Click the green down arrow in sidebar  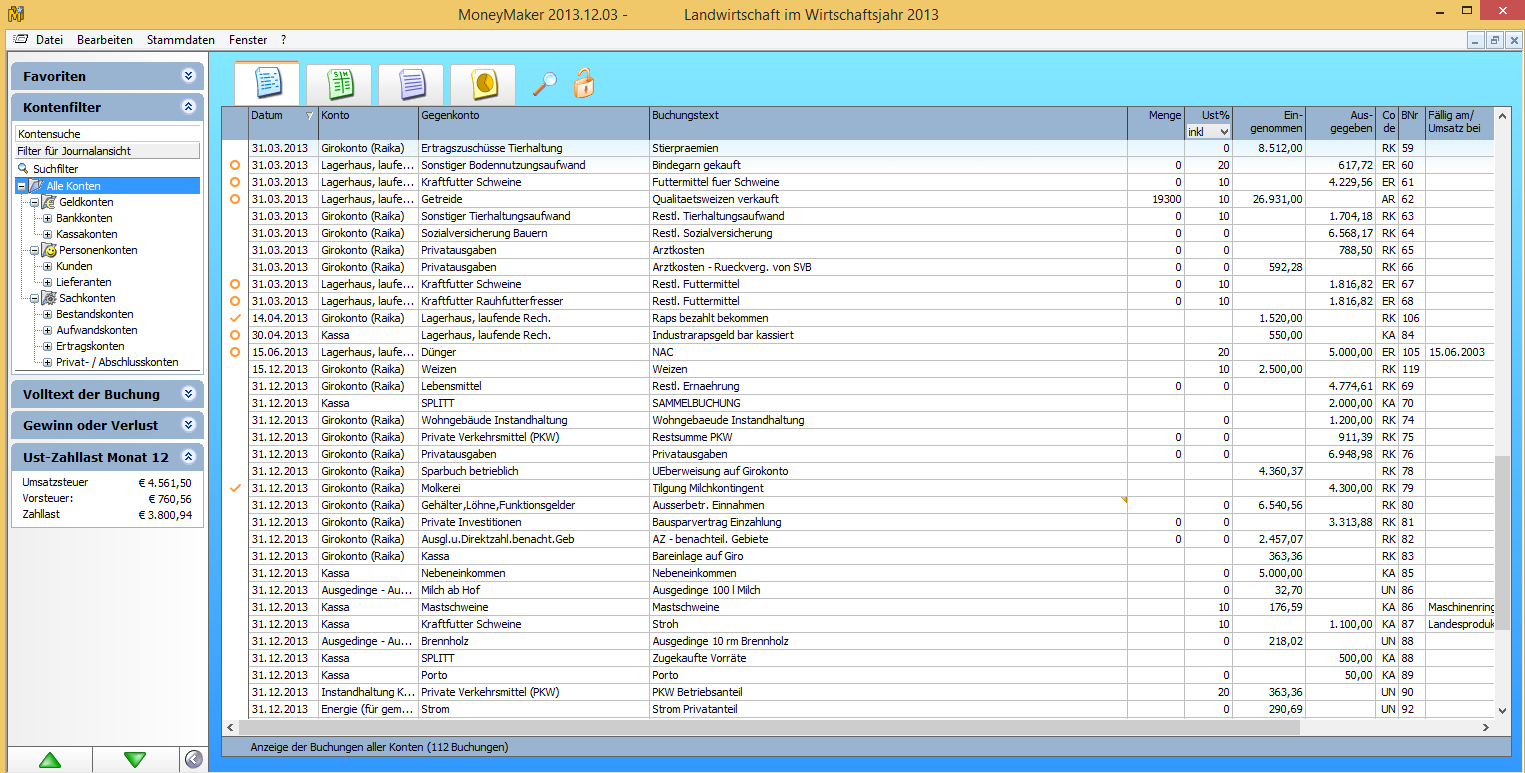tap(135, 760)
